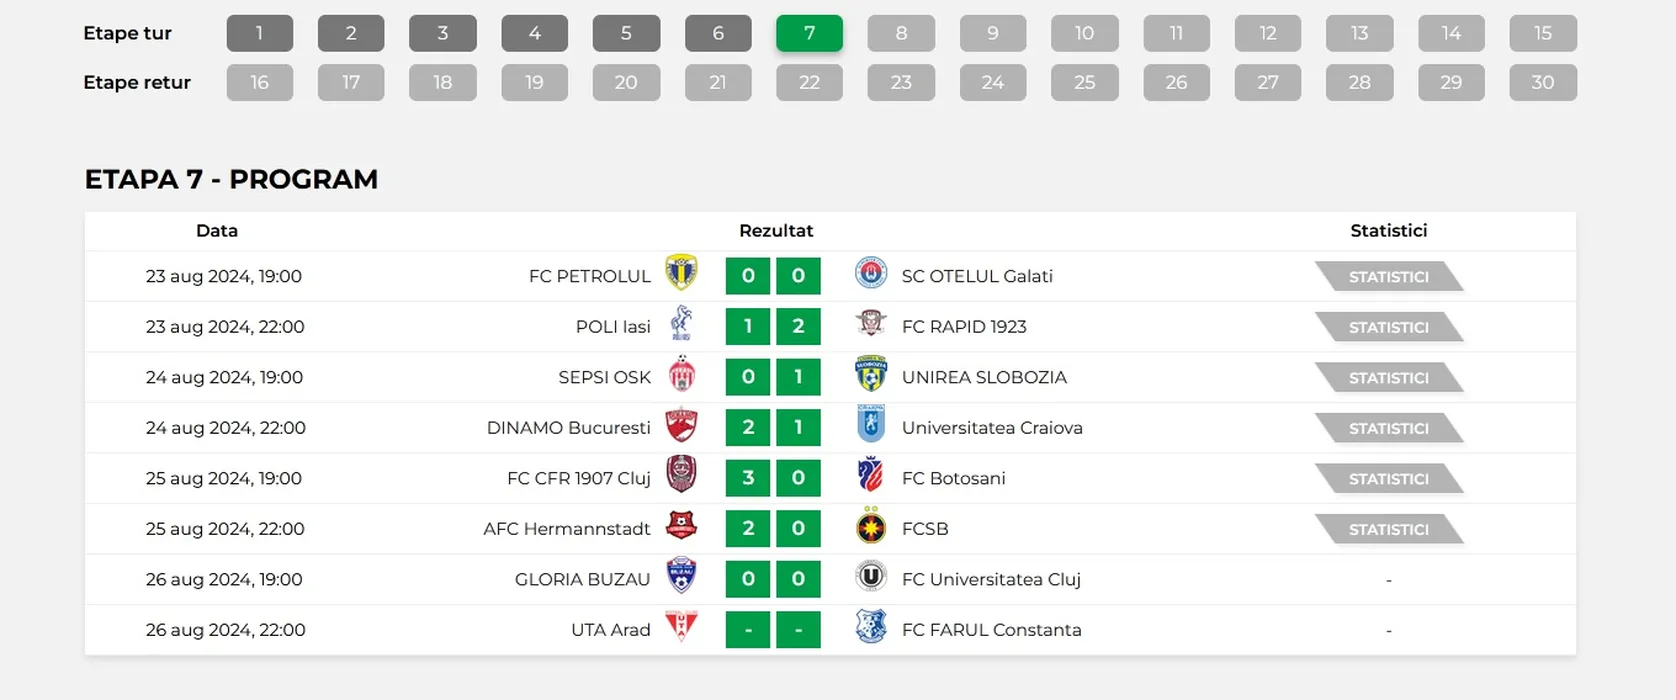Click the UTA Arad home score box
Viewport: 1676px width, 700px height.
click(748, 630)
